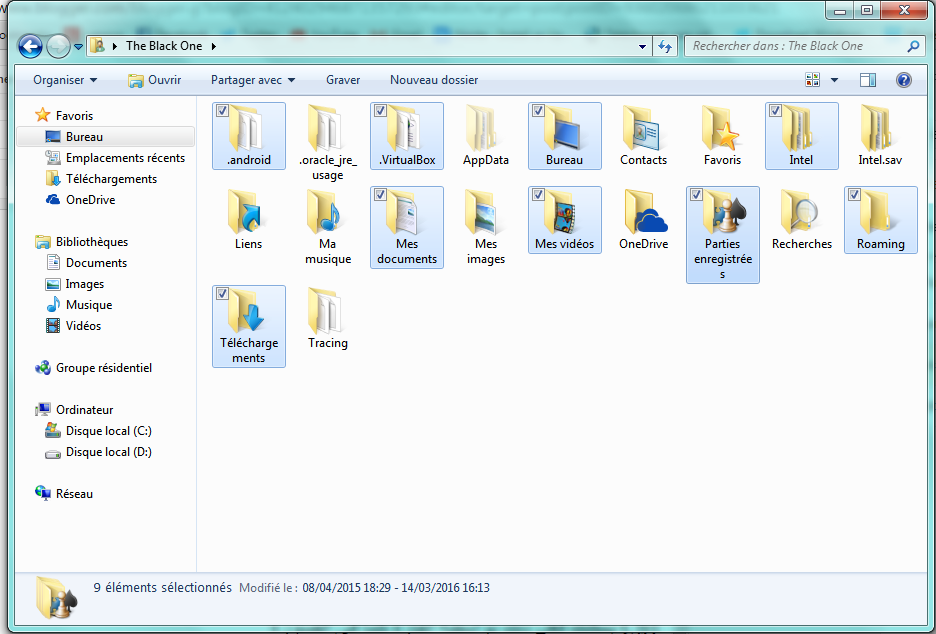Image resolution: width=936 pixels, height=634 pixels.
Task: Open Documents library in sidebar
Action: [87, 263]
